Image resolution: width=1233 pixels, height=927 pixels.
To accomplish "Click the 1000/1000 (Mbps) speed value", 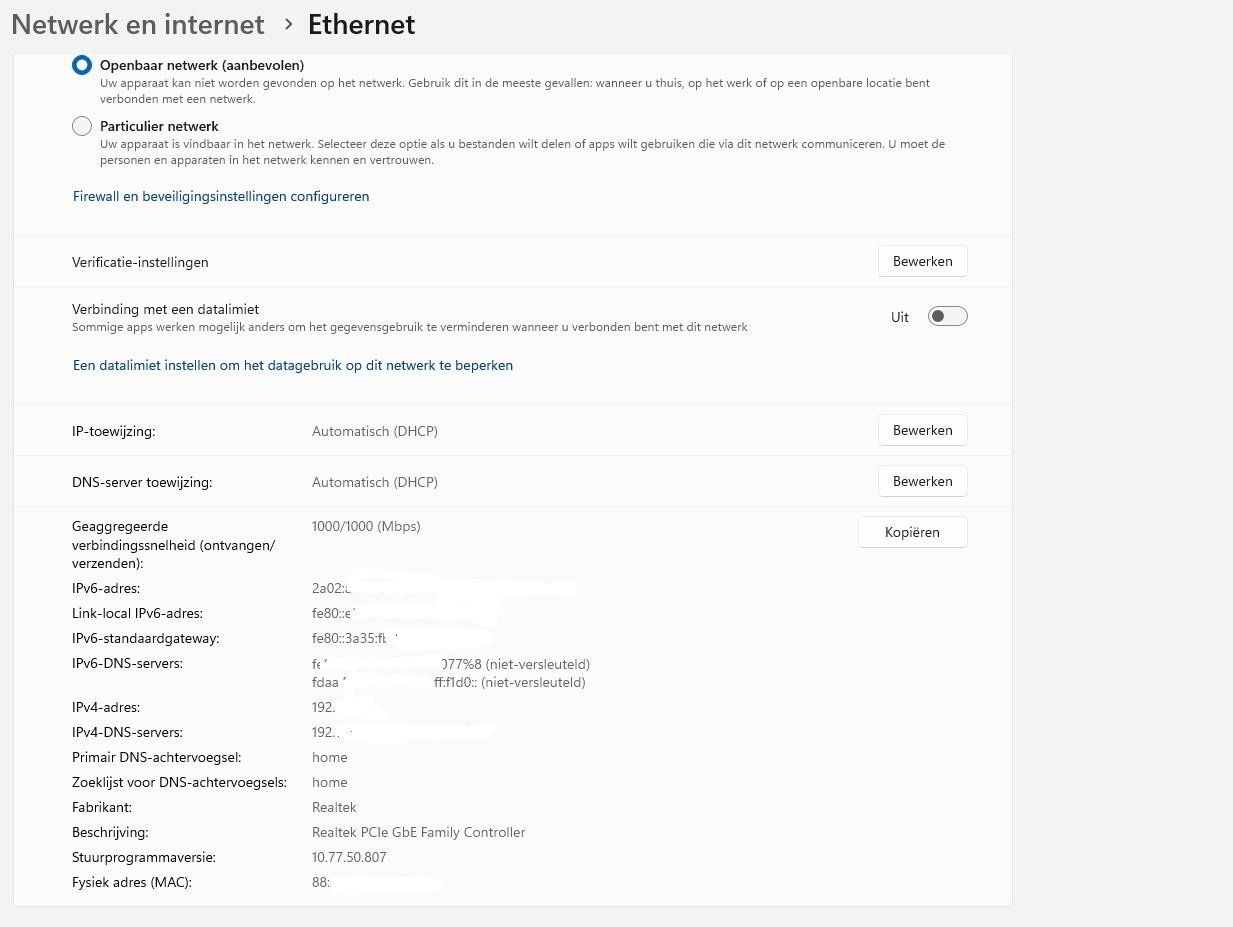I will pos(366,526).
